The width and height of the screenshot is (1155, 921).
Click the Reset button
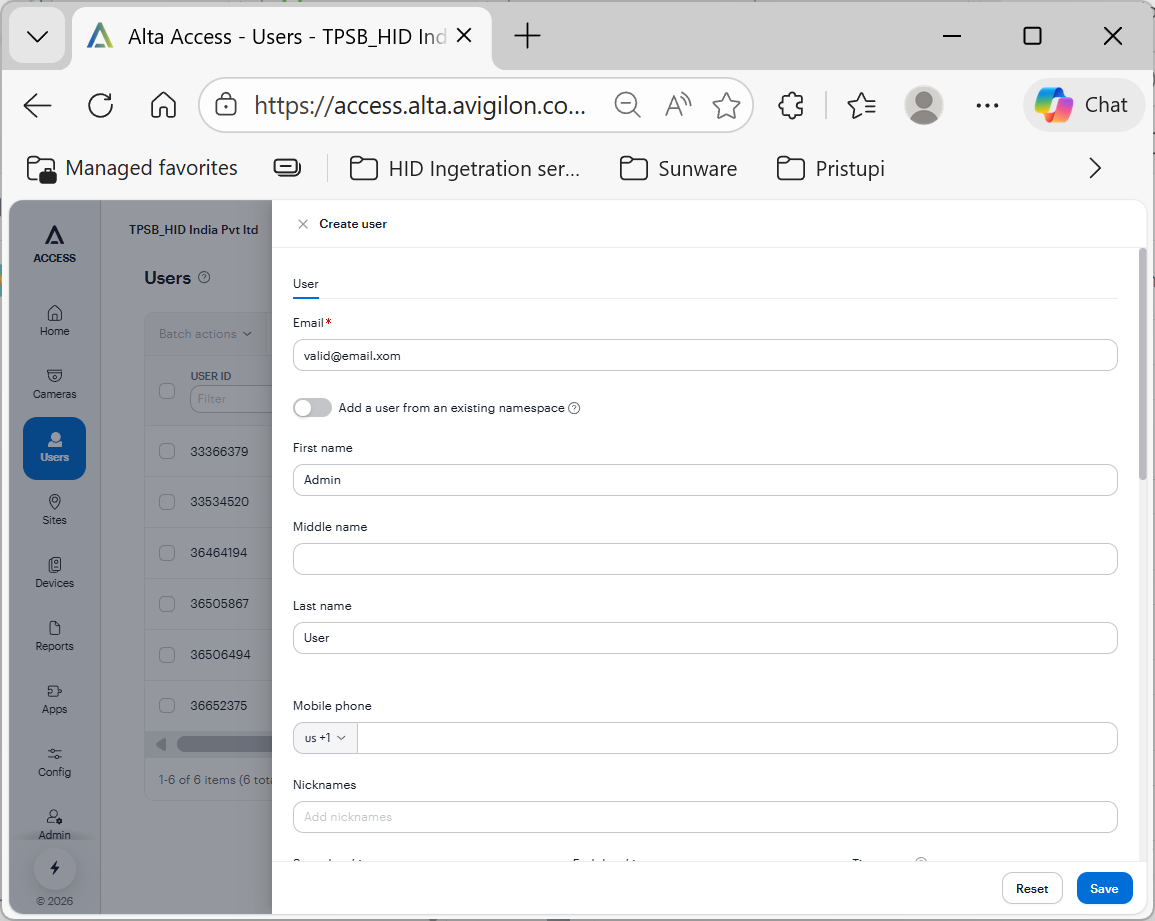1032,889
